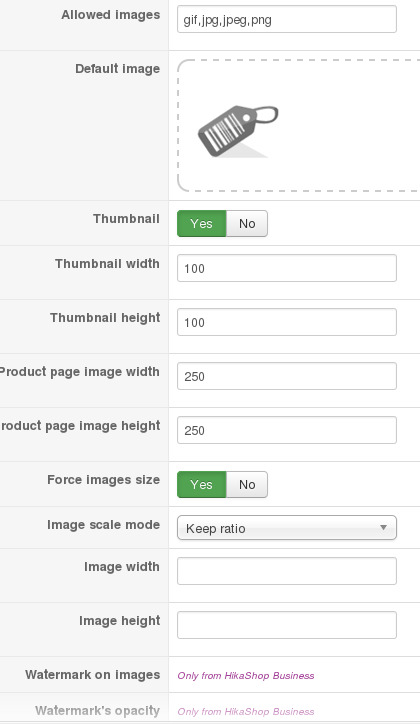Click the barcode price tag default image

point(238,132)
